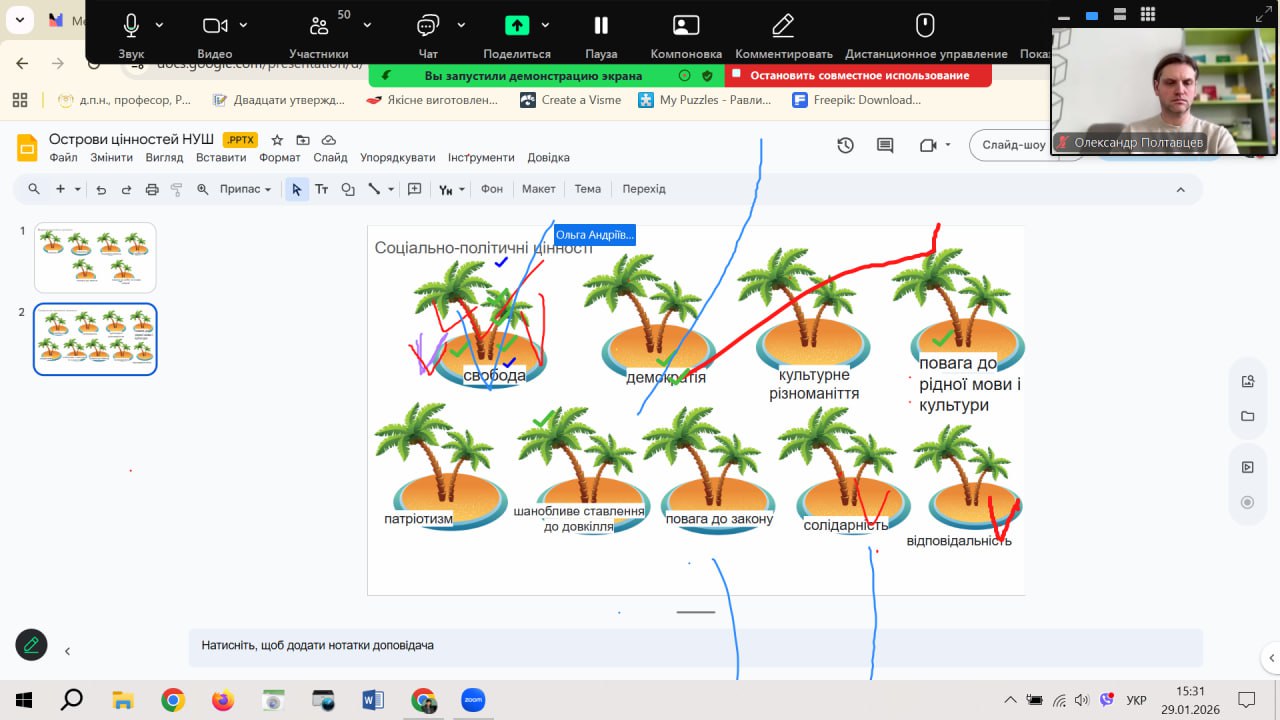Pause screen sharing with the Пауза button
Viewport: 1280px width, 720px height.
pos(600,27)
